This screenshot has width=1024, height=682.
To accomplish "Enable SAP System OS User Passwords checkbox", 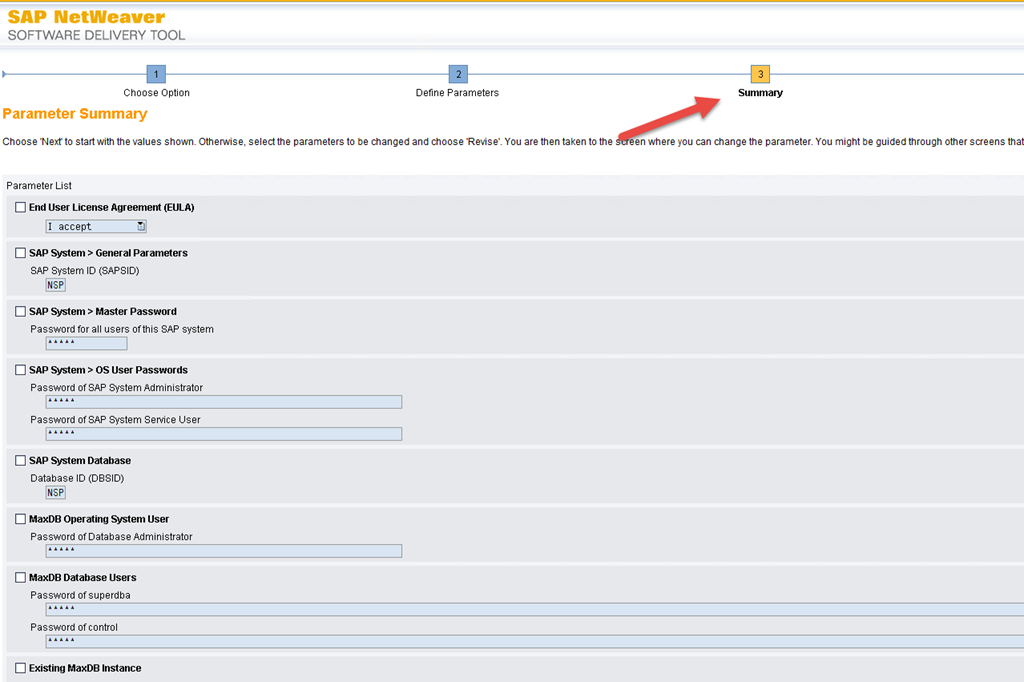I will pos(21,371).
